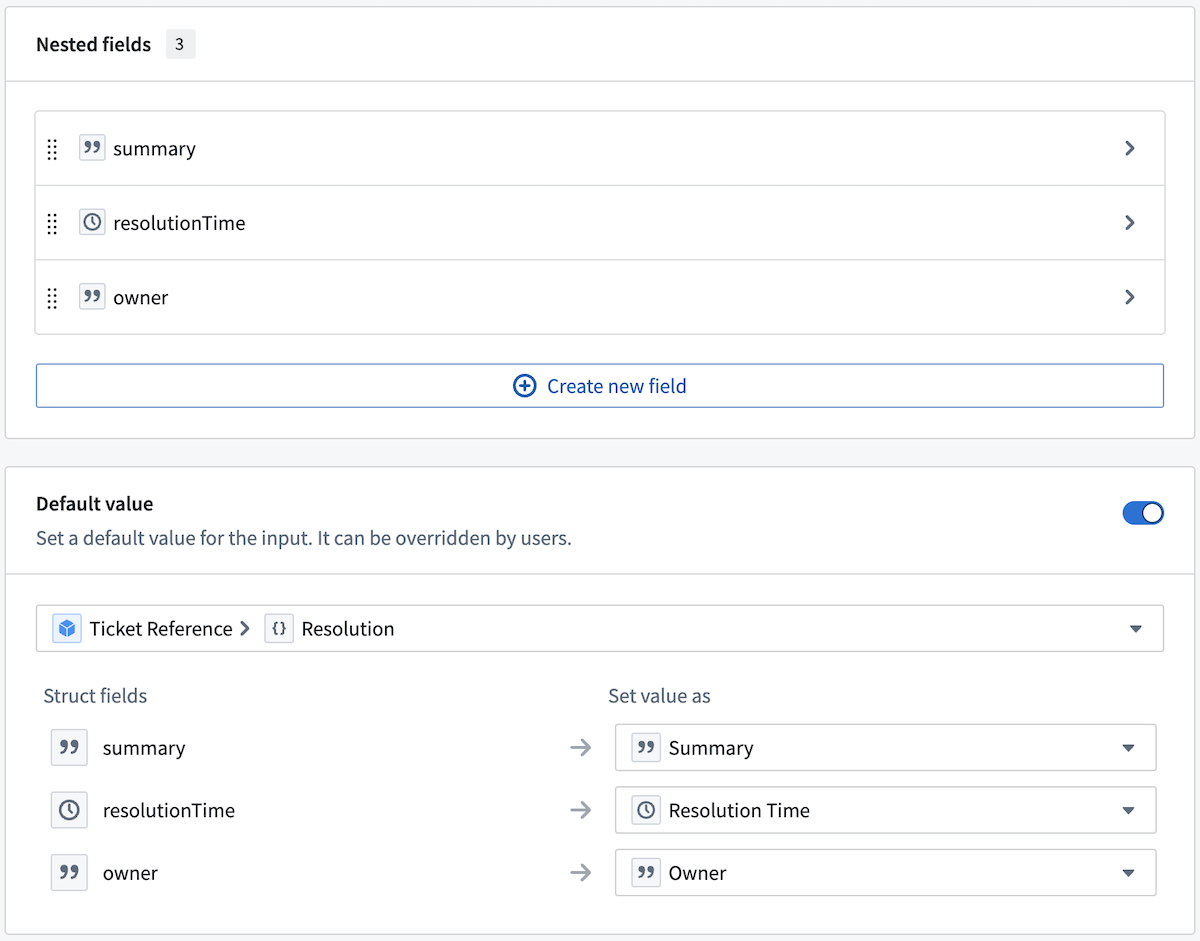Image resolution: width=1200 pixels, height=941 pixels.
Task: Click the nested fields count badge showing 3
Action: [180, 44]
